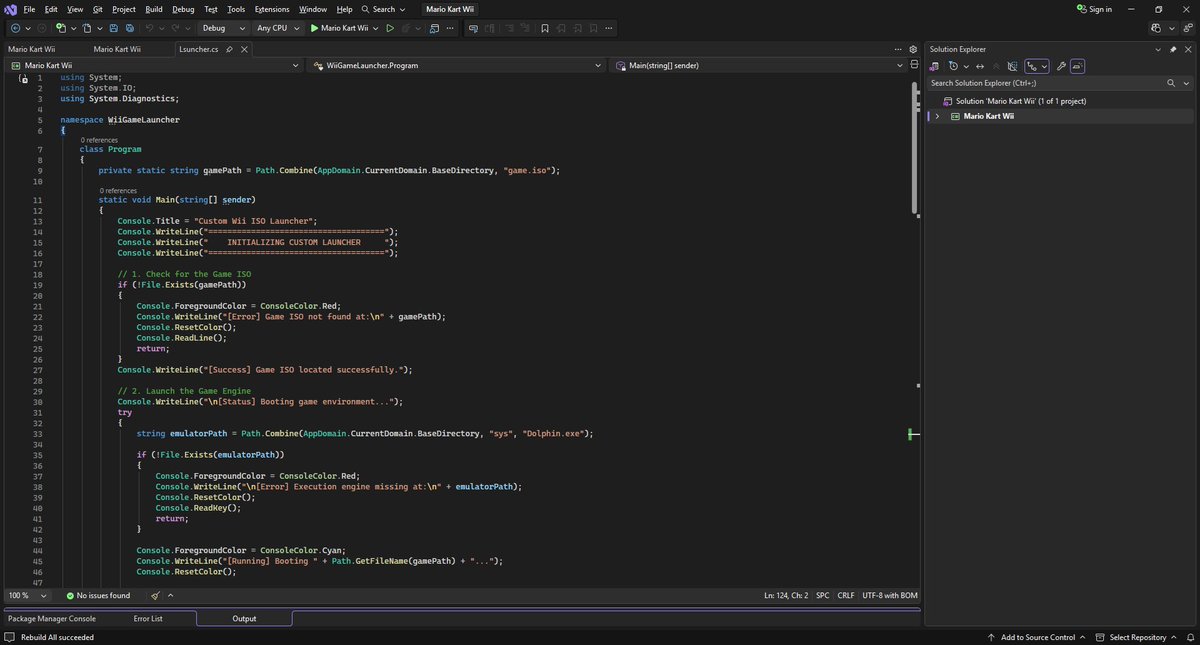Click the Undo icon in the toolbar

pos(149,28)
